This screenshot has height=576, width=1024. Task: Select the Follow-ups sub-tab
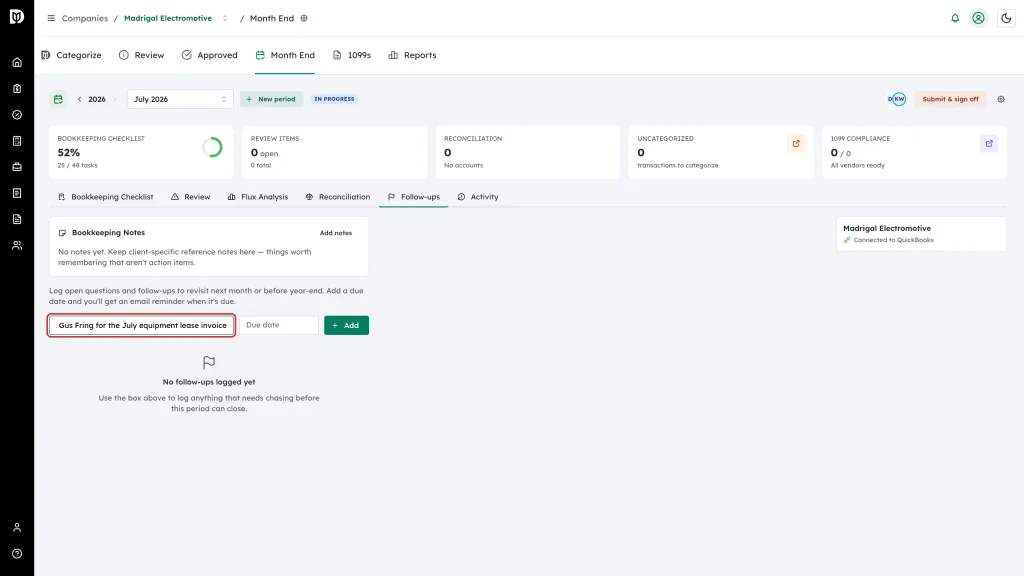(413, 197)
